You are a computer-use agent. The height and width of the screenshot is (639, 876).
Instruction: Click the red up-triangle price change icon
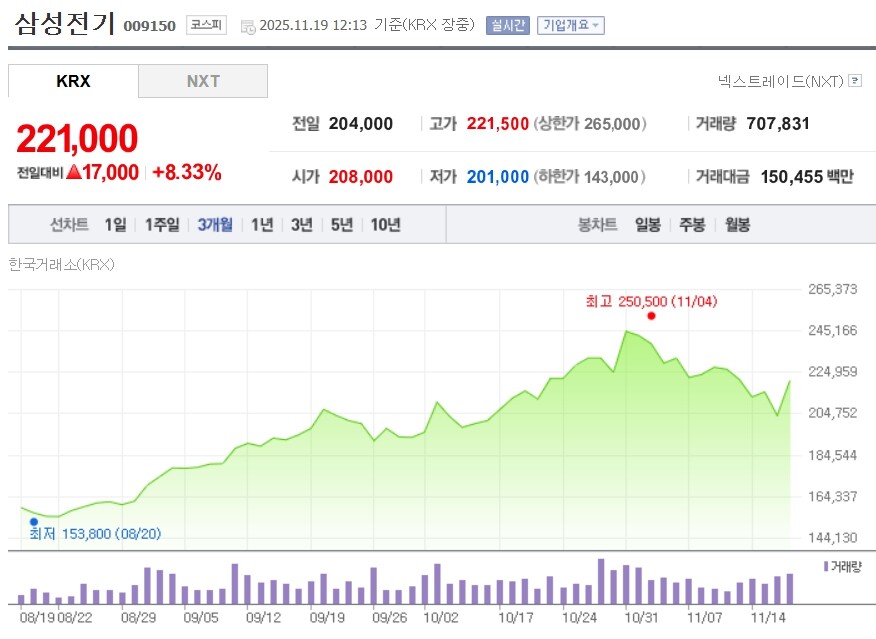[73, 172]
